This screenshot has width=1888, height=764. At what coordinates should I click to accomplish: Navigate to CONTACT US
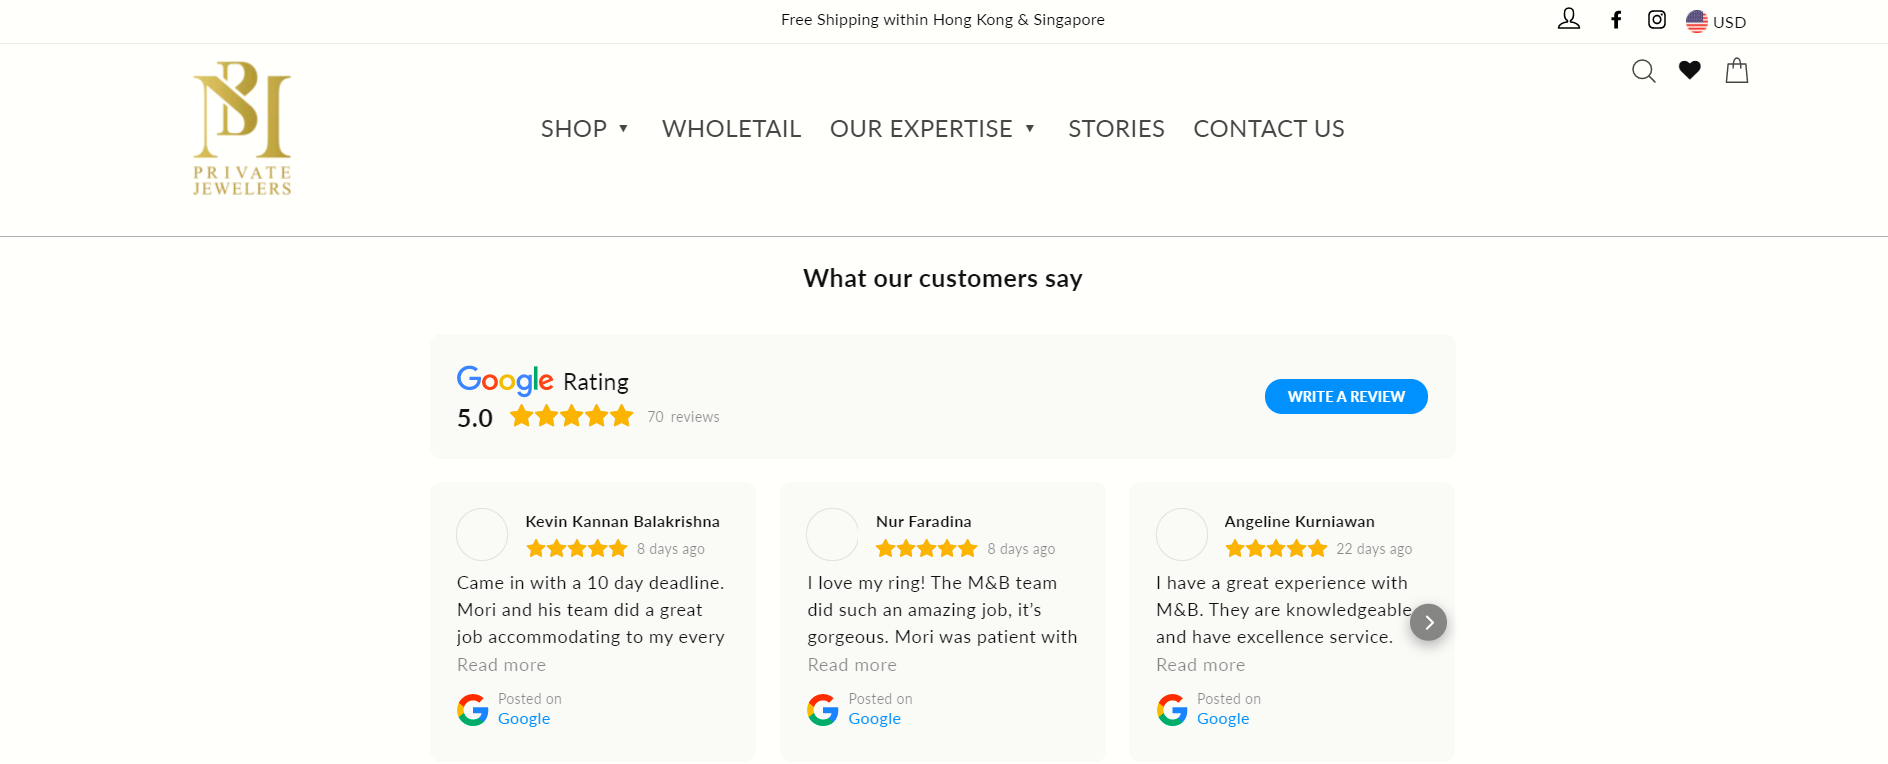1269,129
